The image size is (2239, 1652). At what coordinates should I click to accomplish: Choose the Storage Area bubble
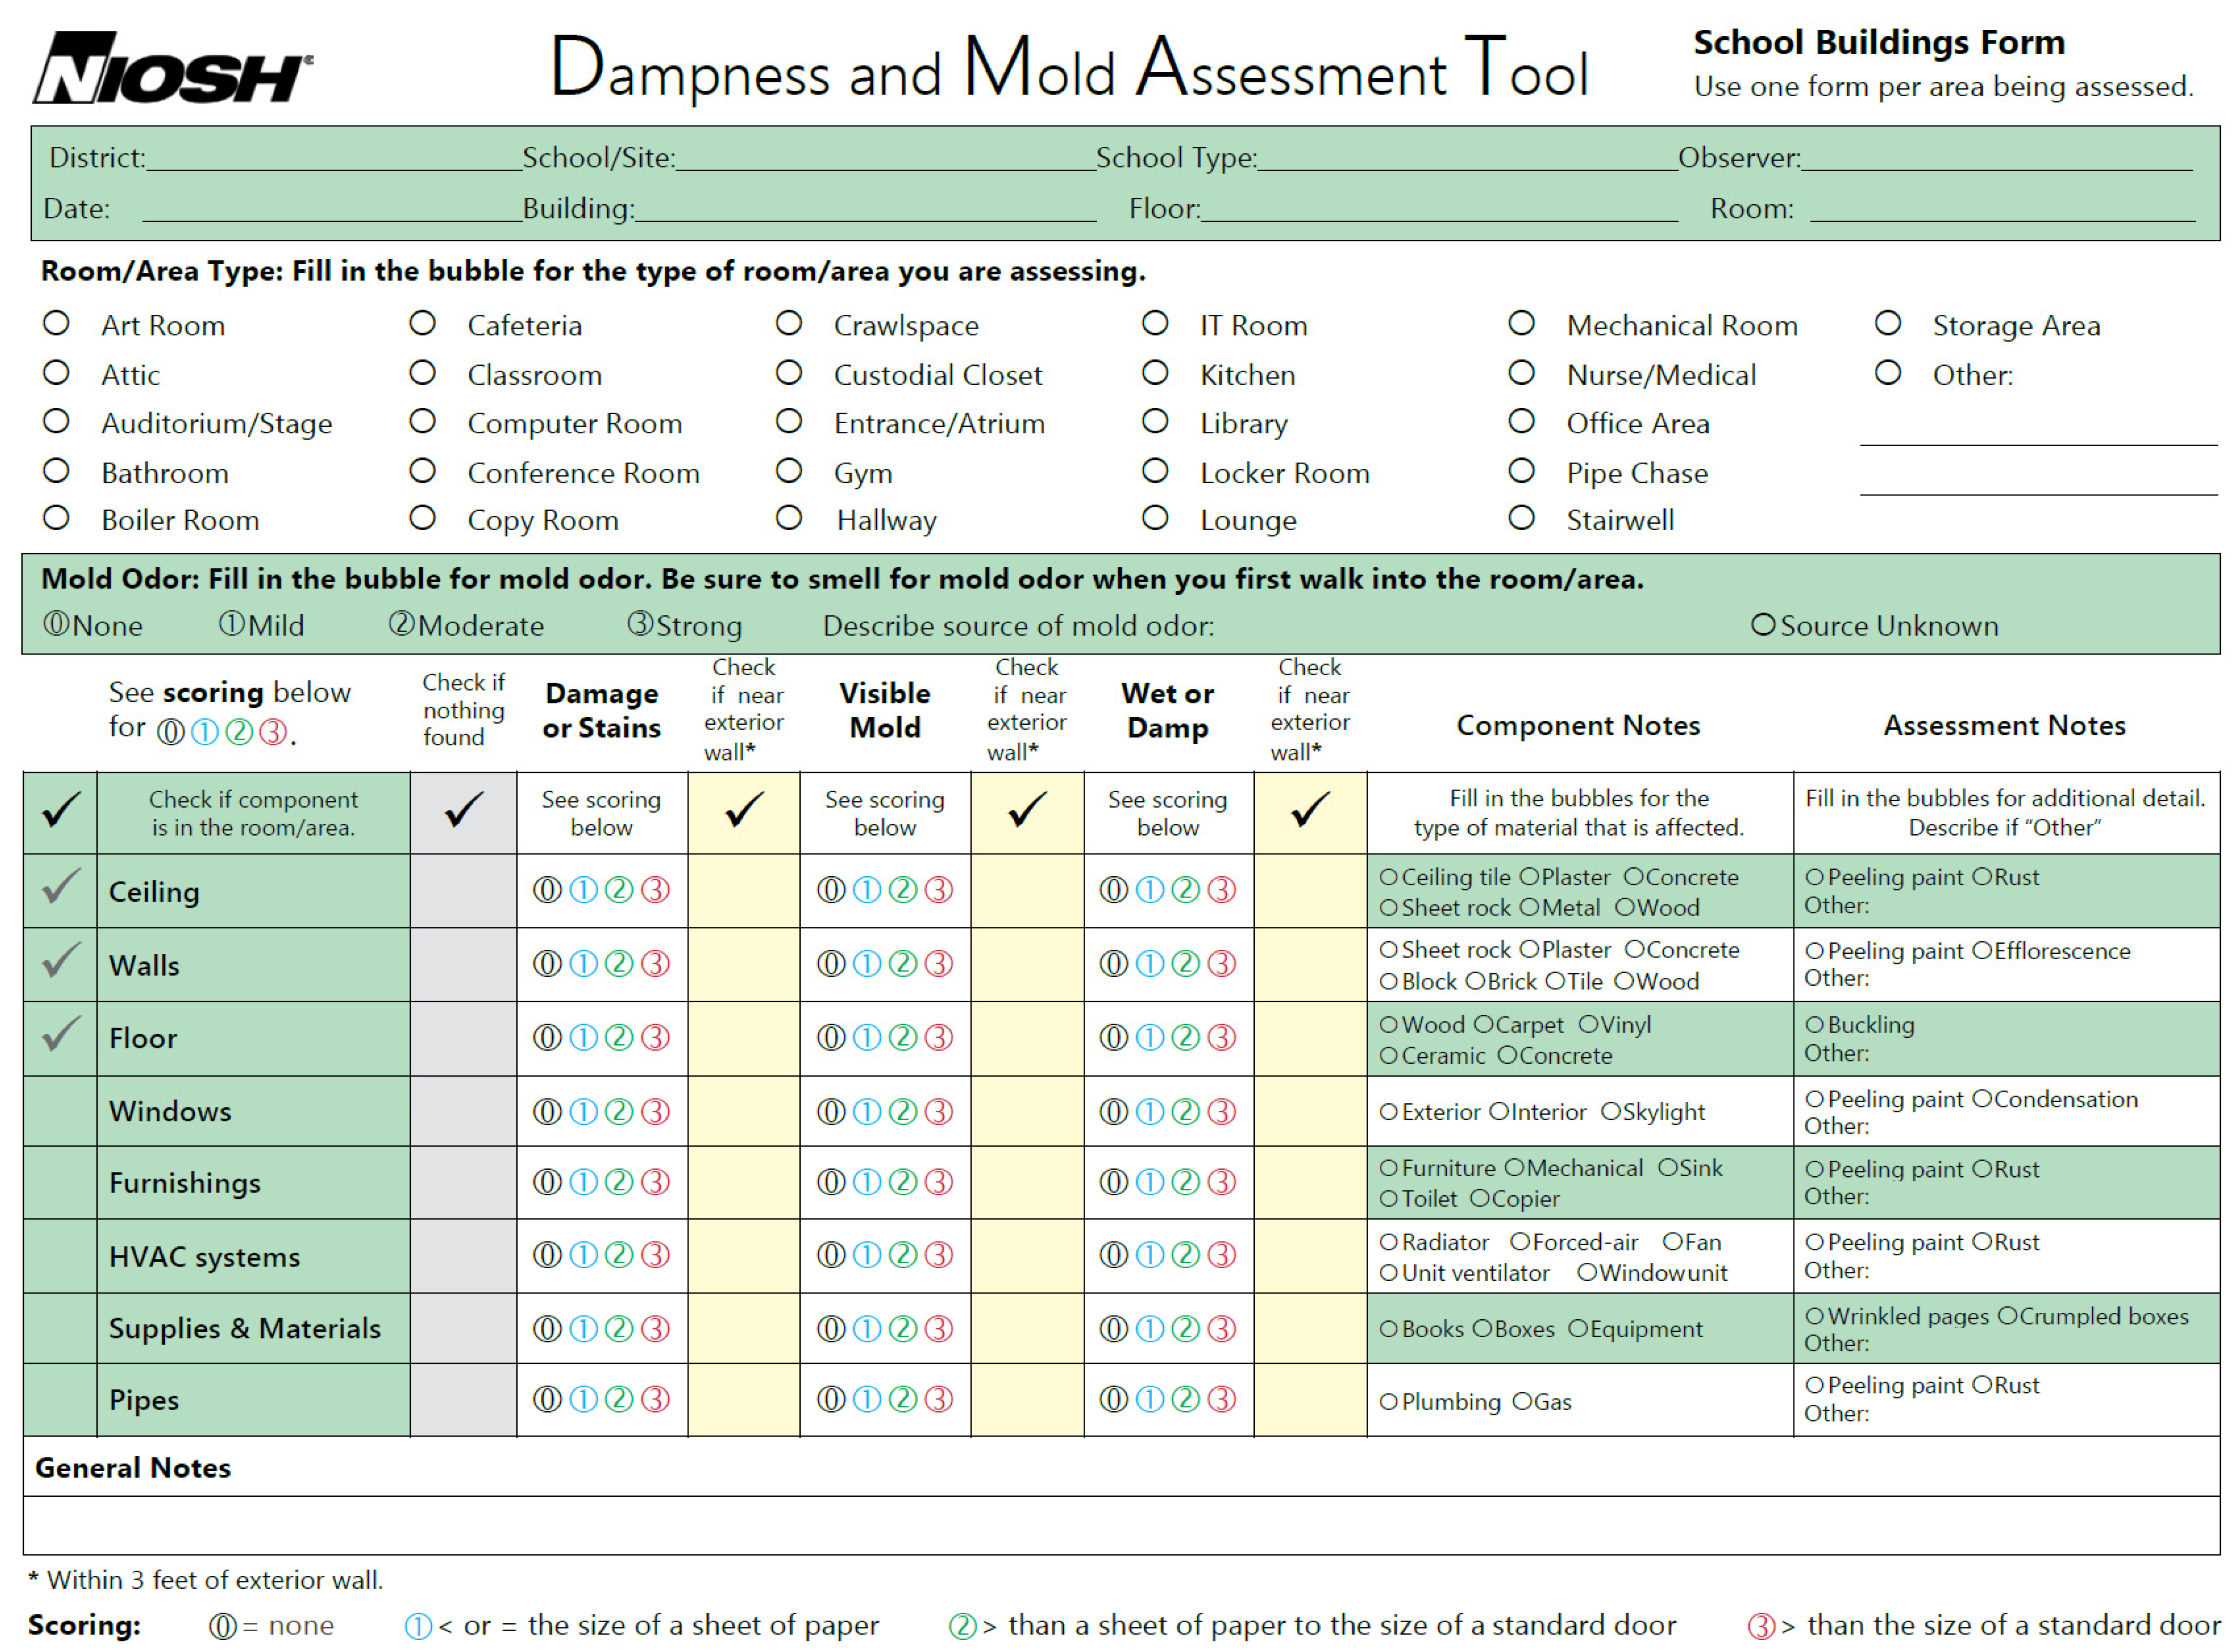pos(1888,324)
